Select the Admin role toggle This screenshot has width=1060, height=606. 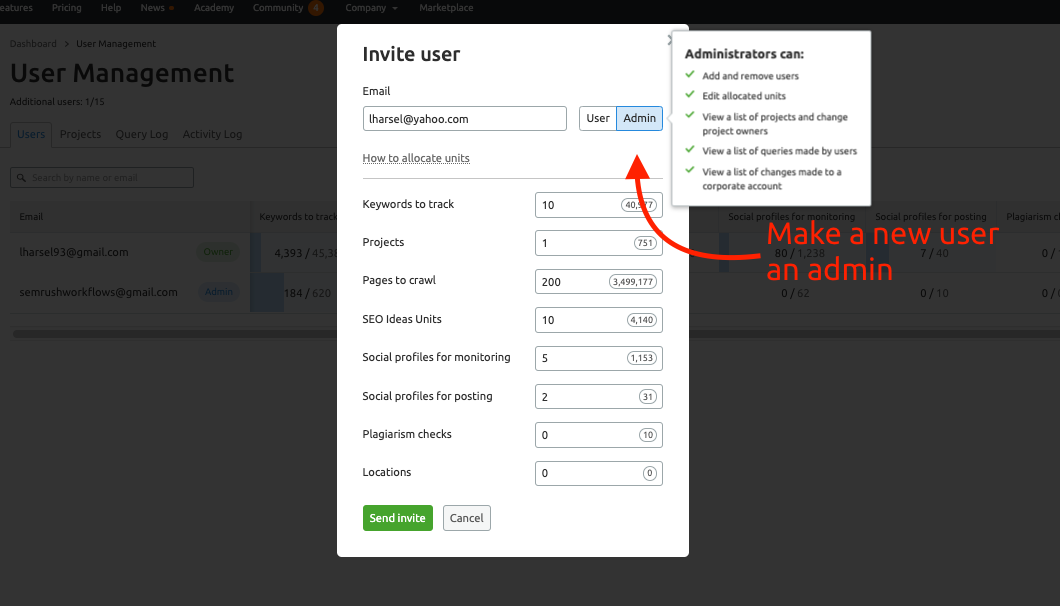640,118
